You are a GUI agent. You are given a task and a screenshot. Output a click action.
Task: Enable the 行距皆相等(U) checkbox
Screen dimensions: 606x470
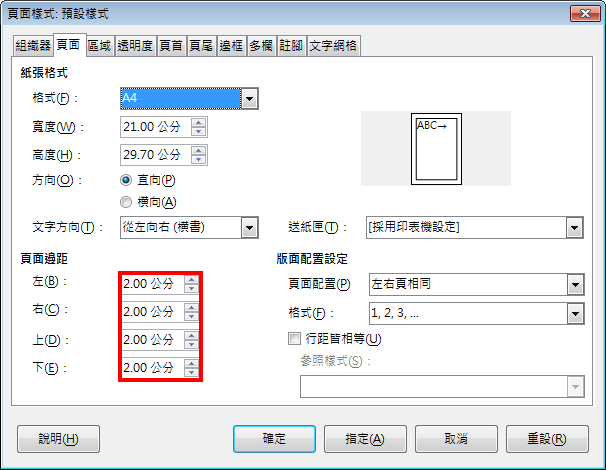point(294,339)
